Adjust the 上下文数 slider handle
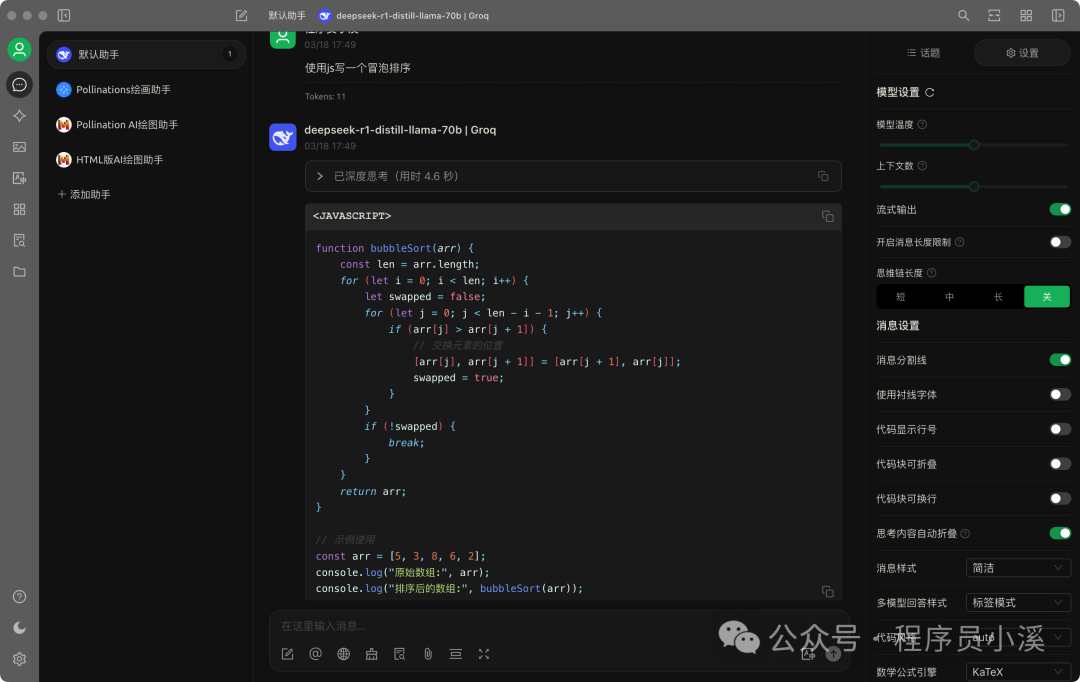Viewport: 1080px width, 682px height. (x=974, y=187)
